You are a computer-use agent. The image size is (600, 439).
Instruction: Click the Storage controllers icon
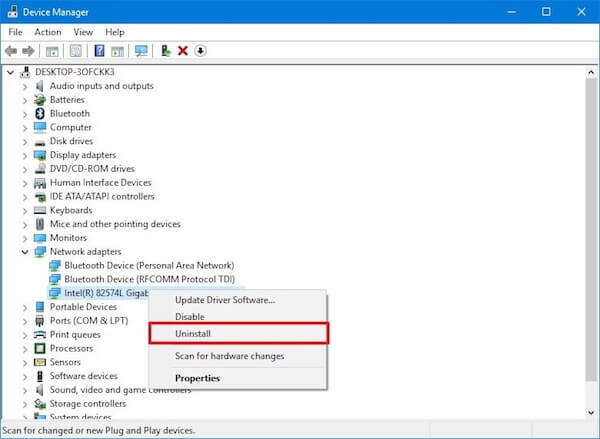[40, 403]
